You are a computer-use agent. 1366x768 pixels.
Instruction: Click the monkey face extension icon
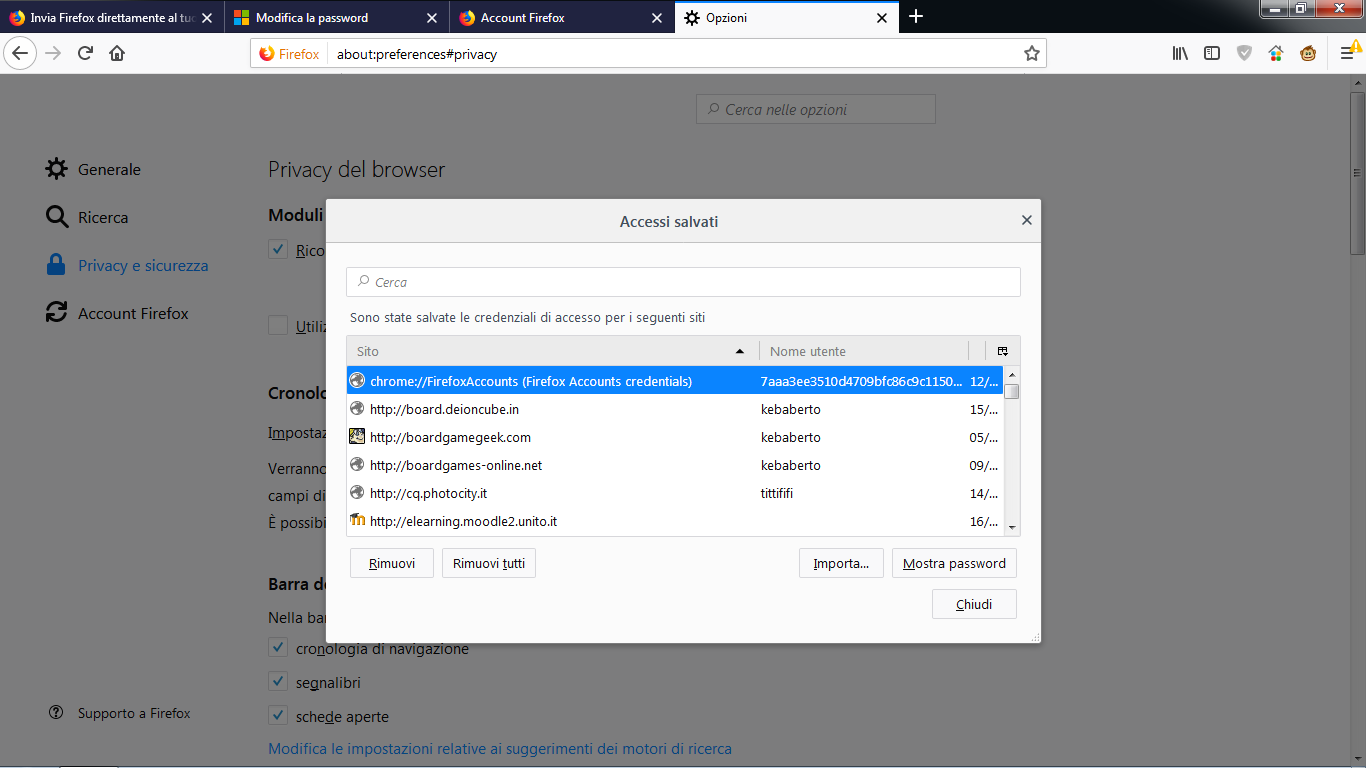point(1308,53)
